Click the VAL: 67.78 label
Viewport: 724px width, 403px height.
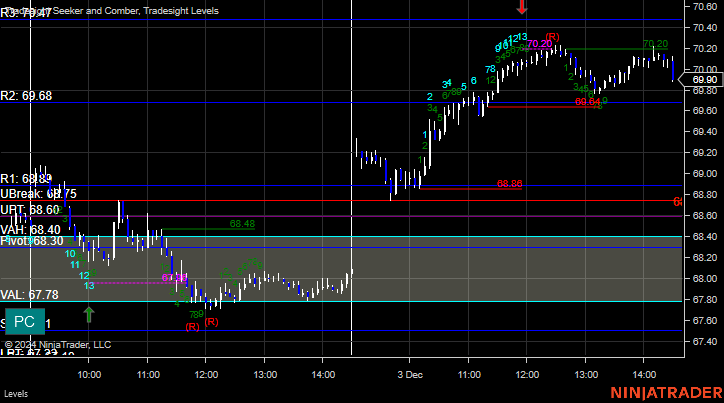[x=30, y=295]
